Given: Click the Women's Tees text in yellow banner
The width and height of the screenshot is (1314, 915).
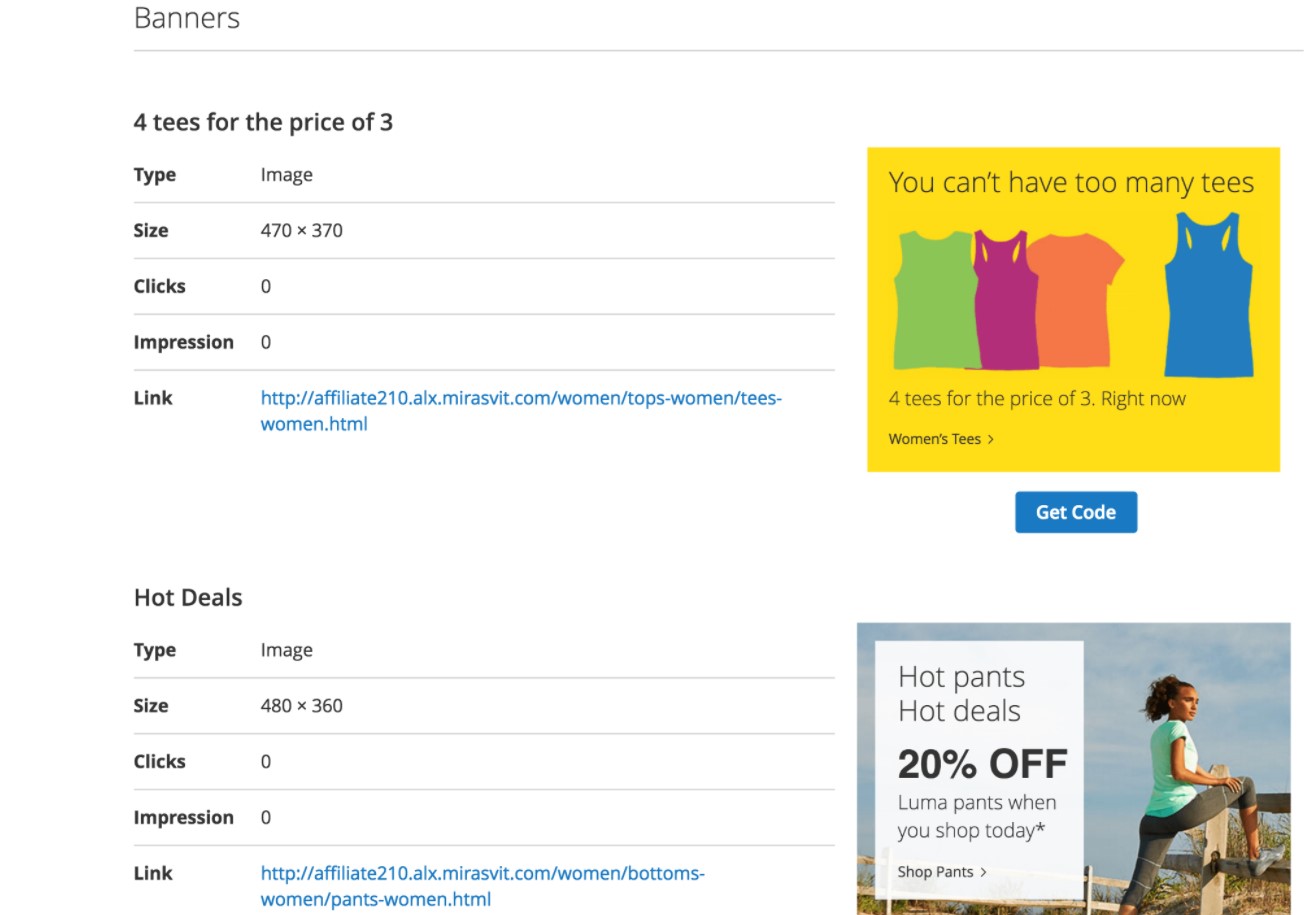Looking at the screenshot, I should click(934, 439).
